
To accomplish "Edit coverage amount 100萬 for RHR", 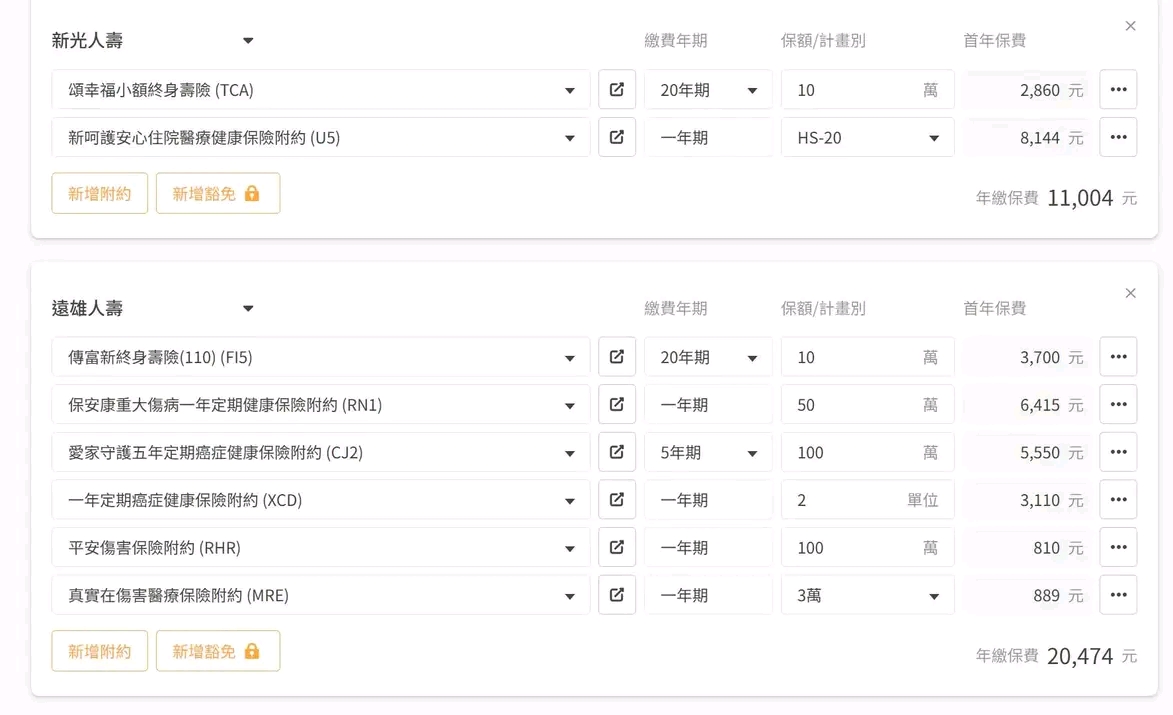I will click(868, 547).
